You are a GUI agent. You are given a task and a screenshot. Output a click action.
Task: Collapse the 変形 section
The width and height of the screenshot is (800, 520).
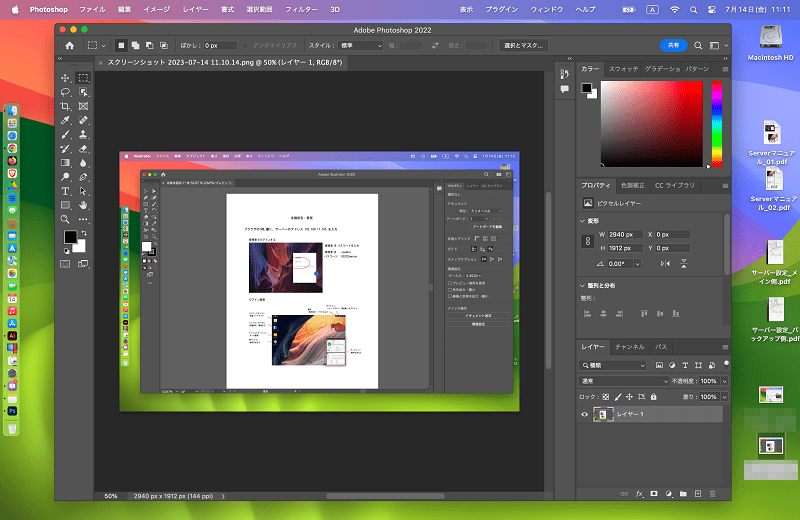(583, 221)
